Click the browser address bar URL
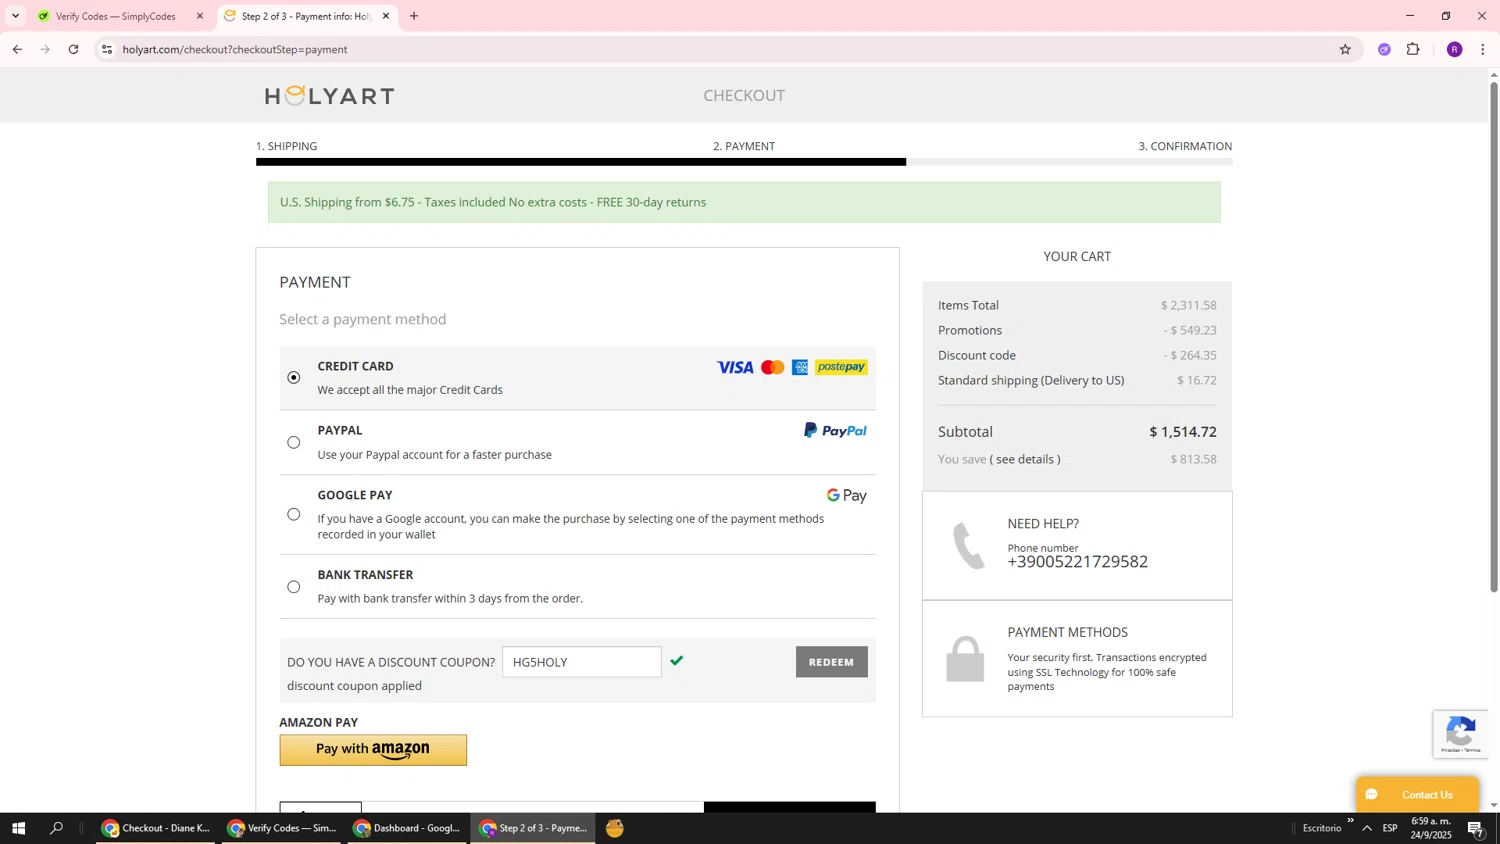This screenshot has width=1500, height=844. tap(235, 49)
